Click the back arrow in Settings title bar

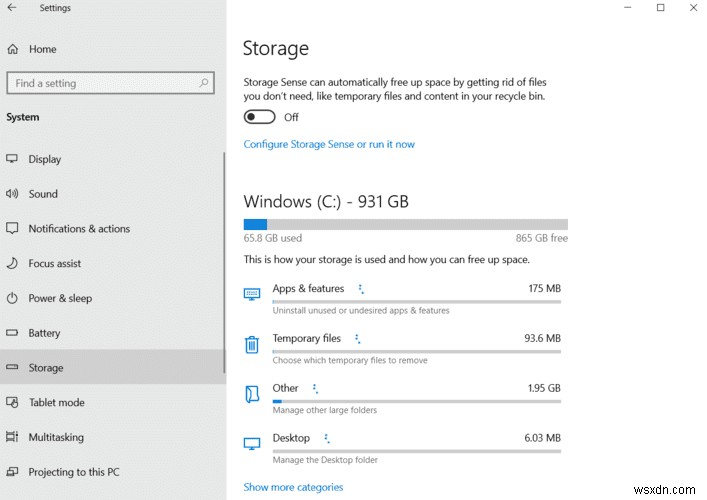coord(12,7)
